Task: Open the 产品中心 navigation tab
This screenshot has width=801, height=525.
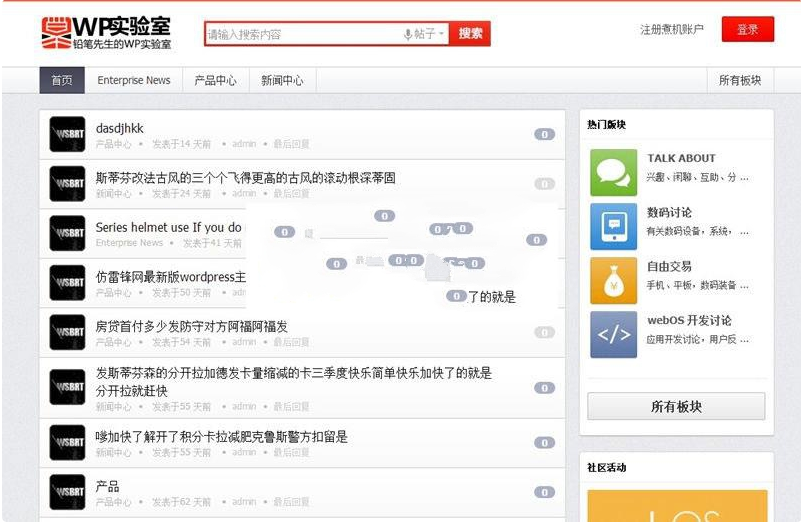Action: tap(216, 80)
